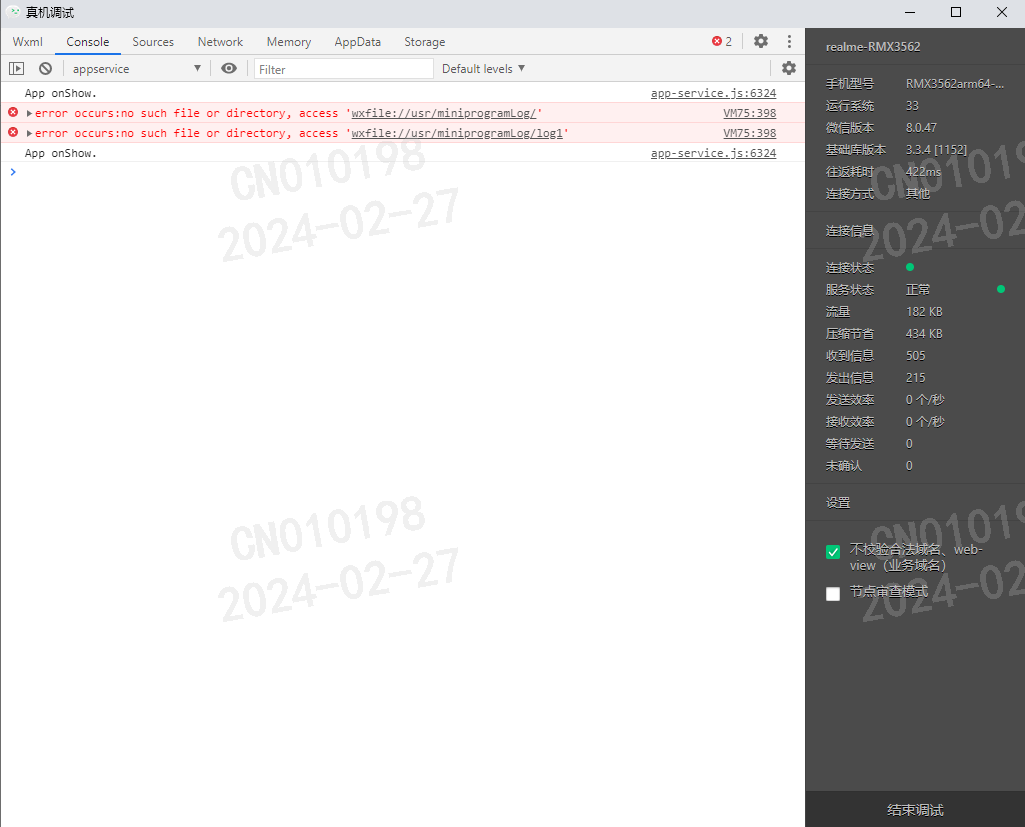Image resolution: width=1025 pixels, height=827 pixels.
Task: Open the Network tab
Action: (x=220, y=42)
